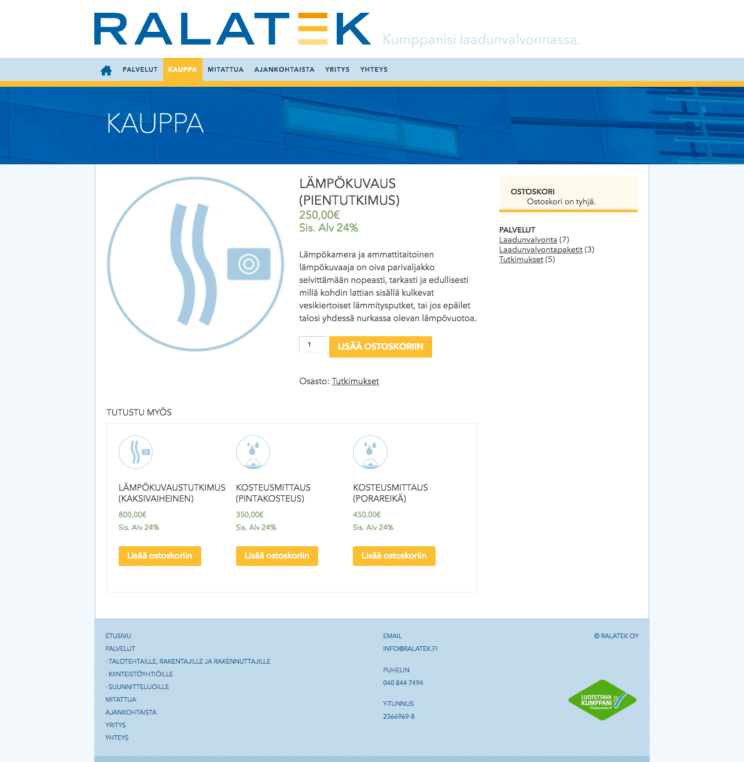
Task: Open footer link Talotehtaille, rakentajille ja rakennuttajille
Action: point(188,661)
